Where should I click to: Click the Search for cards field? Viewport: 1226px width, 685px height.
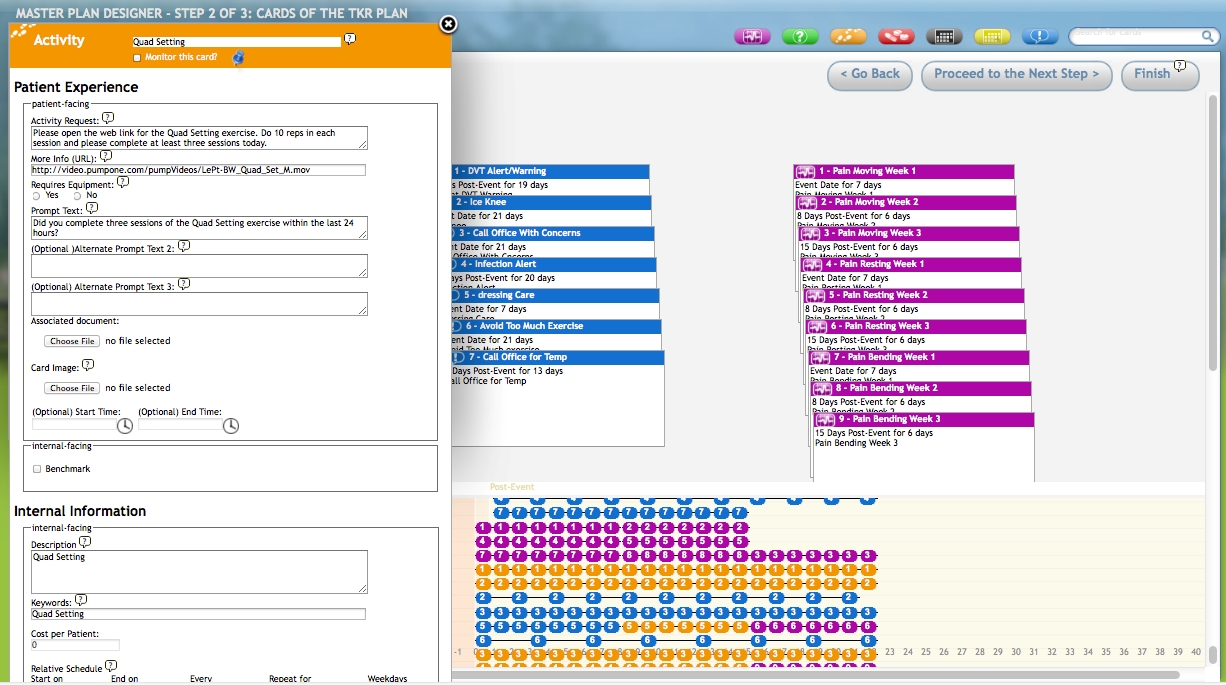[1137, 36]
